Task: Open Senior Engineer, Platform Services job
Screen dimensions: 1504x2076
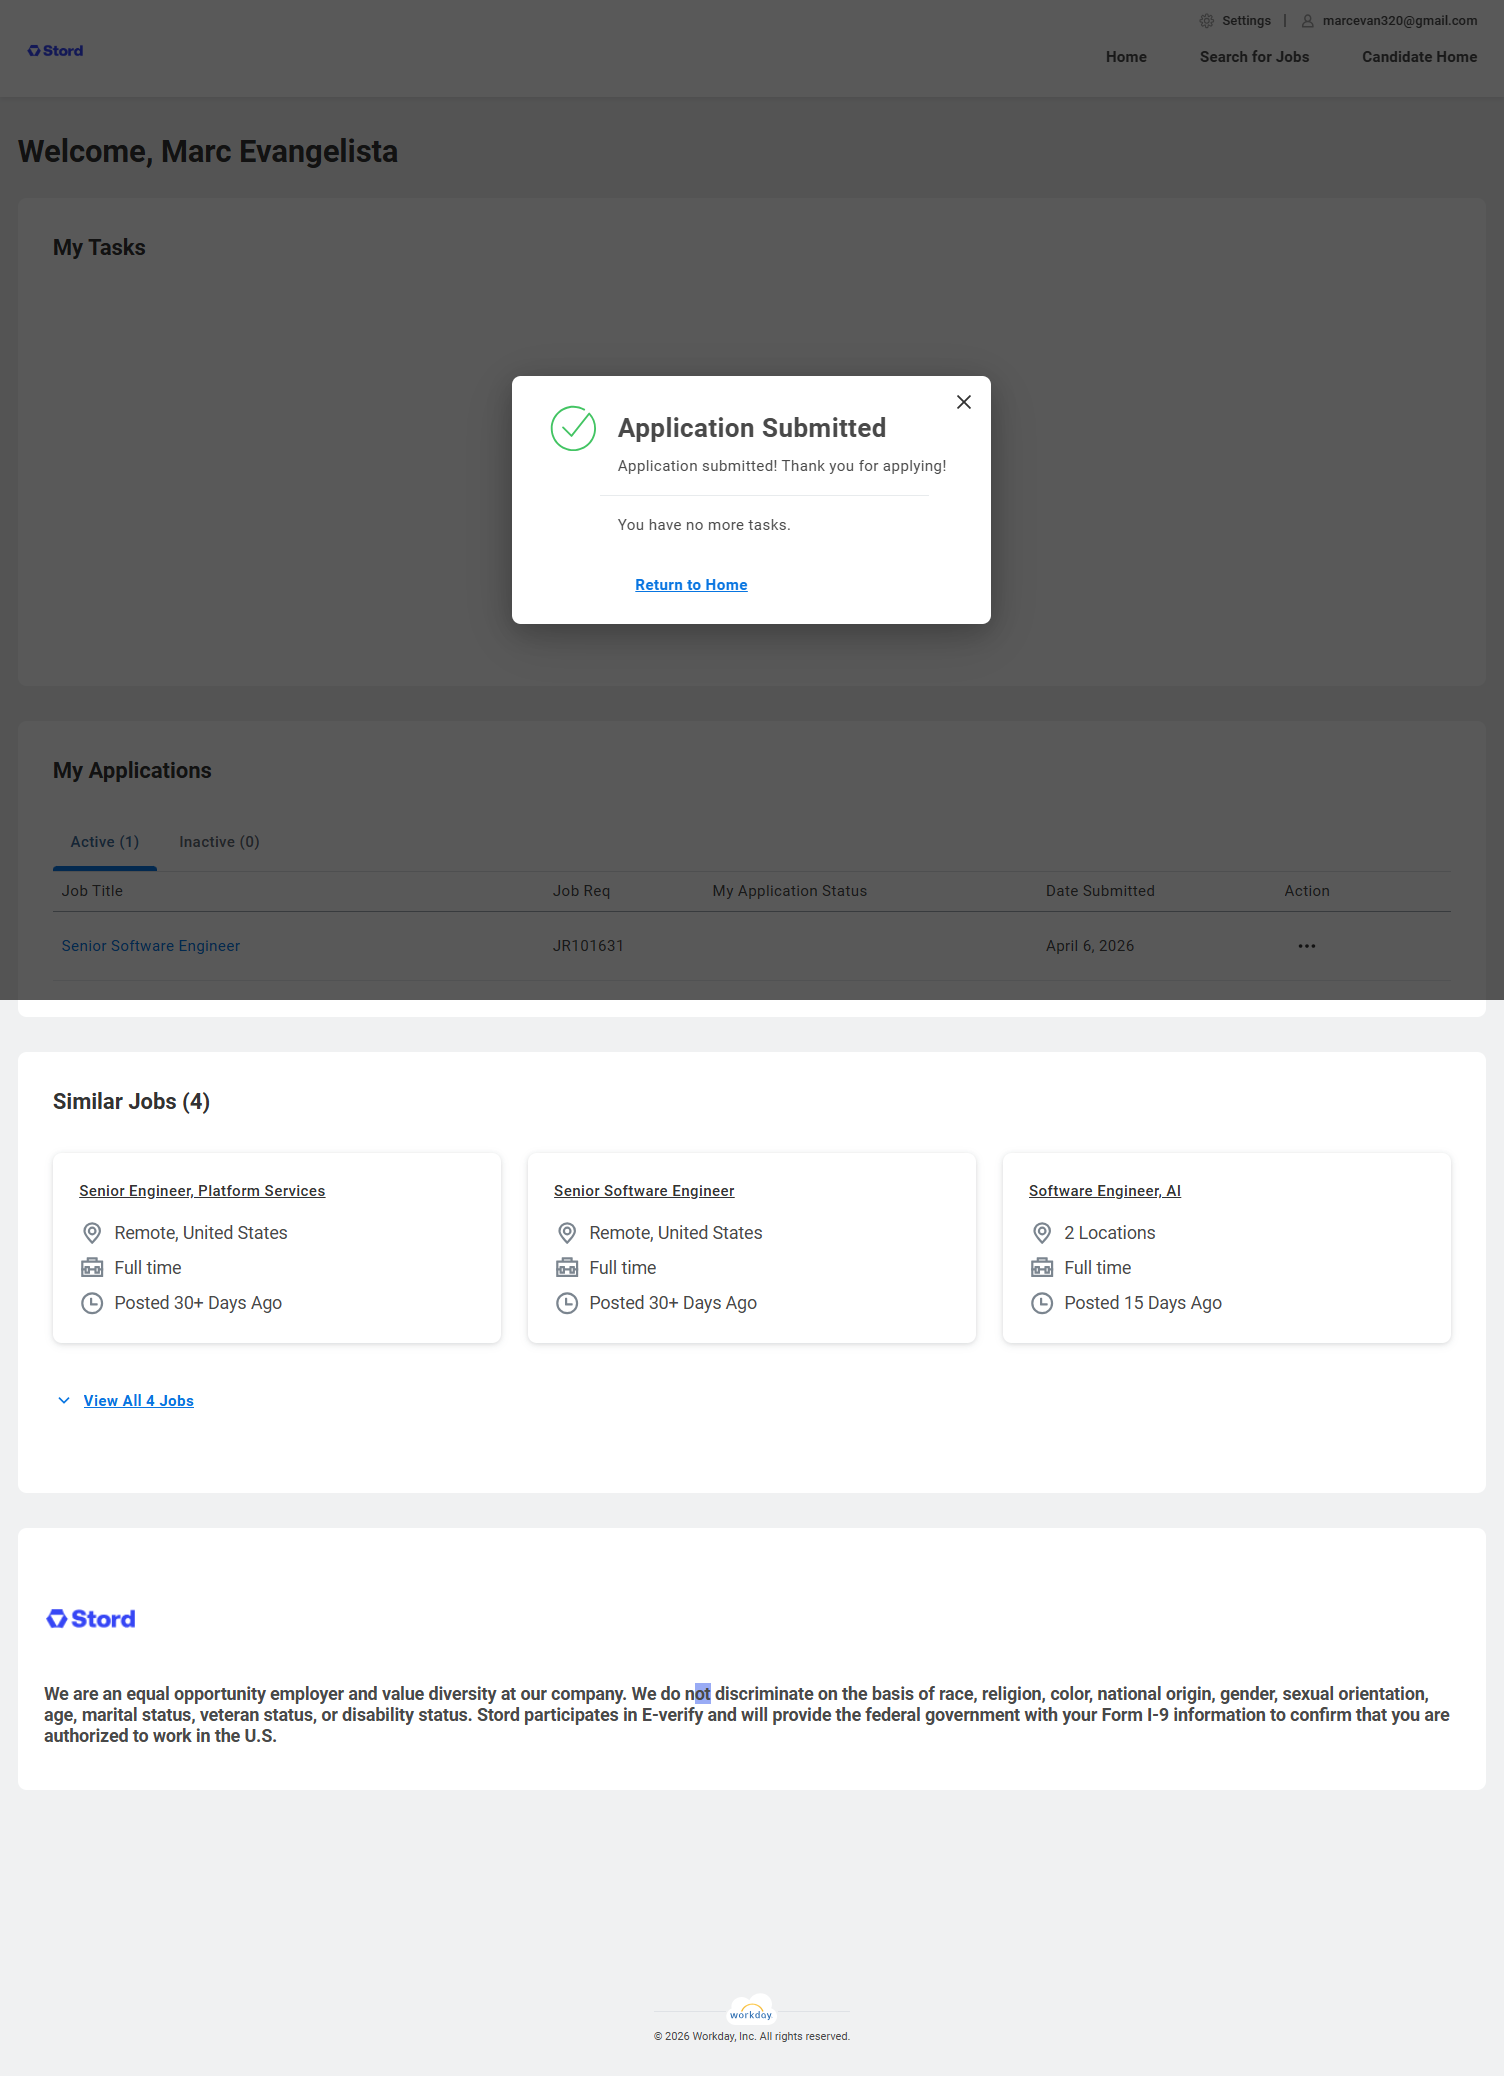Action: 202,1191
